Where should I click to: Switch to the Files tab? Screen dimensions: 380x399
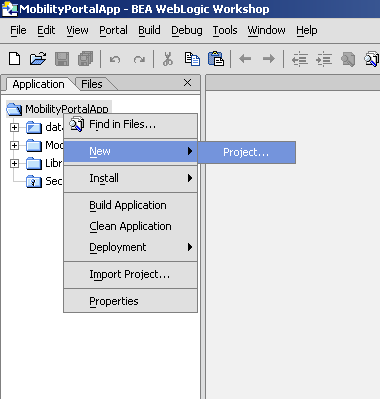(92, 84)
